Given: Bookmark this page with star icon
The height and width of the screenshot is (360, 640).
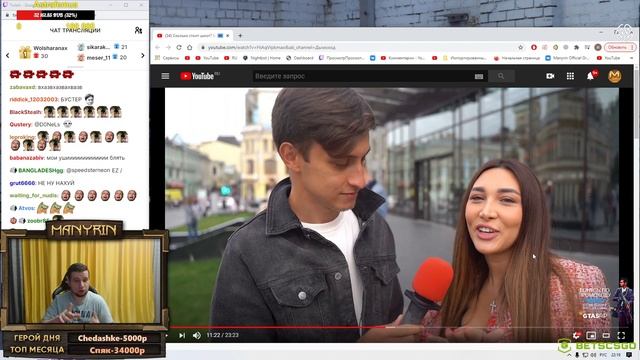Looking at the screenshot, I should pyautogui.click(x=520, y=47).
